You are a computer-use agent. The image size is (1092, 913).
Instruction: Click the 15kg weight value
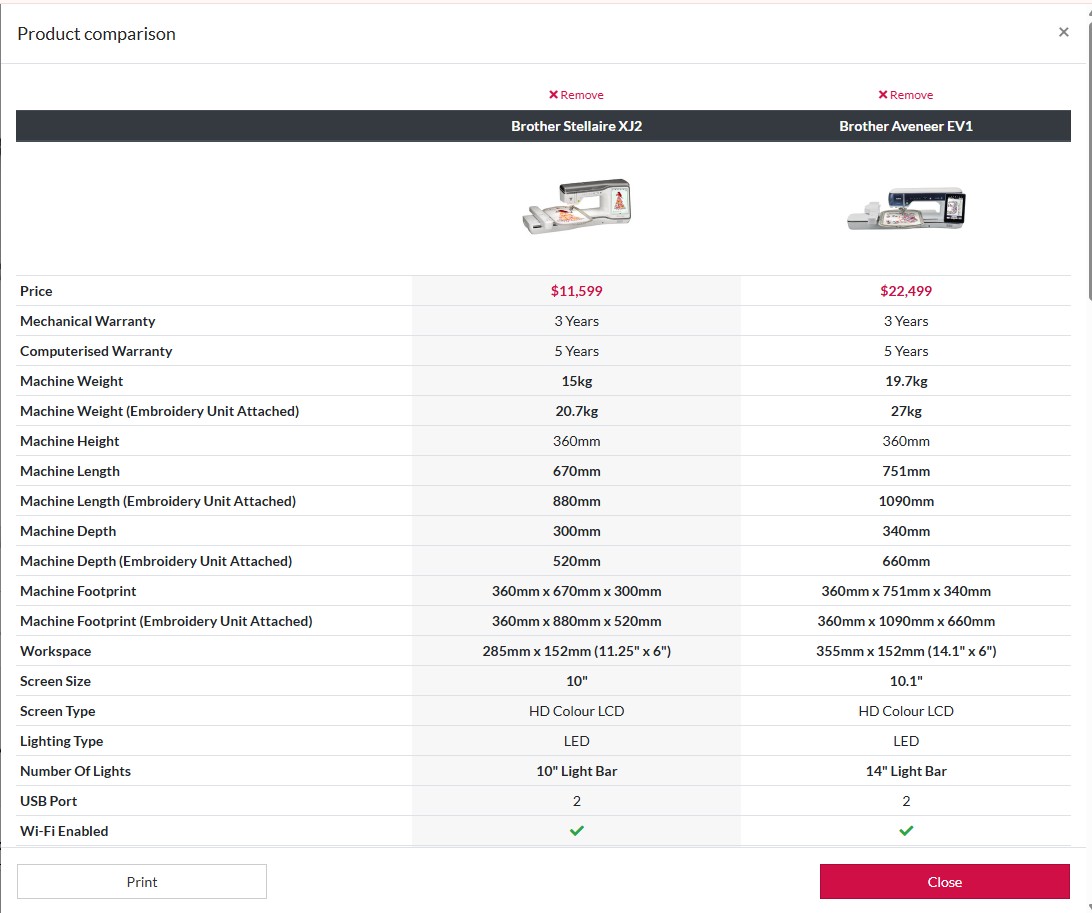[x=577, y=381]
